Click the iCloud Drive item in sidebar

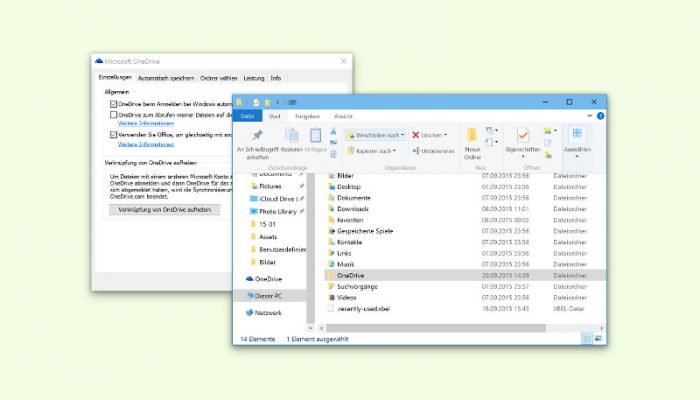point(277,199)
